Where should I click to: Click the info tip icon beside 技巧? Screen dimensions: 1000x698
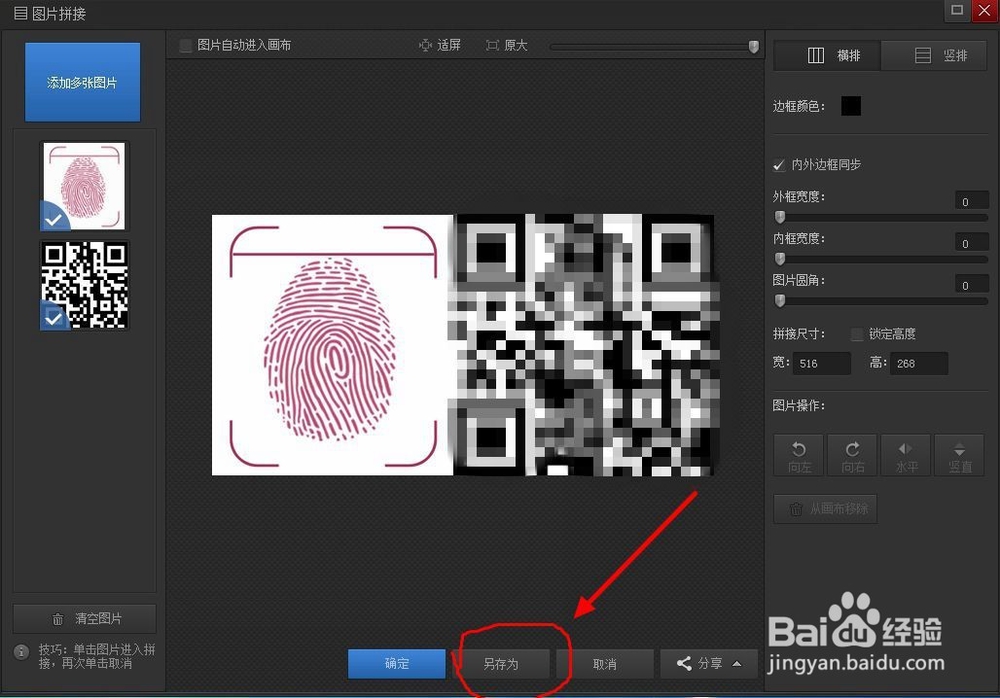pos(22,651)
